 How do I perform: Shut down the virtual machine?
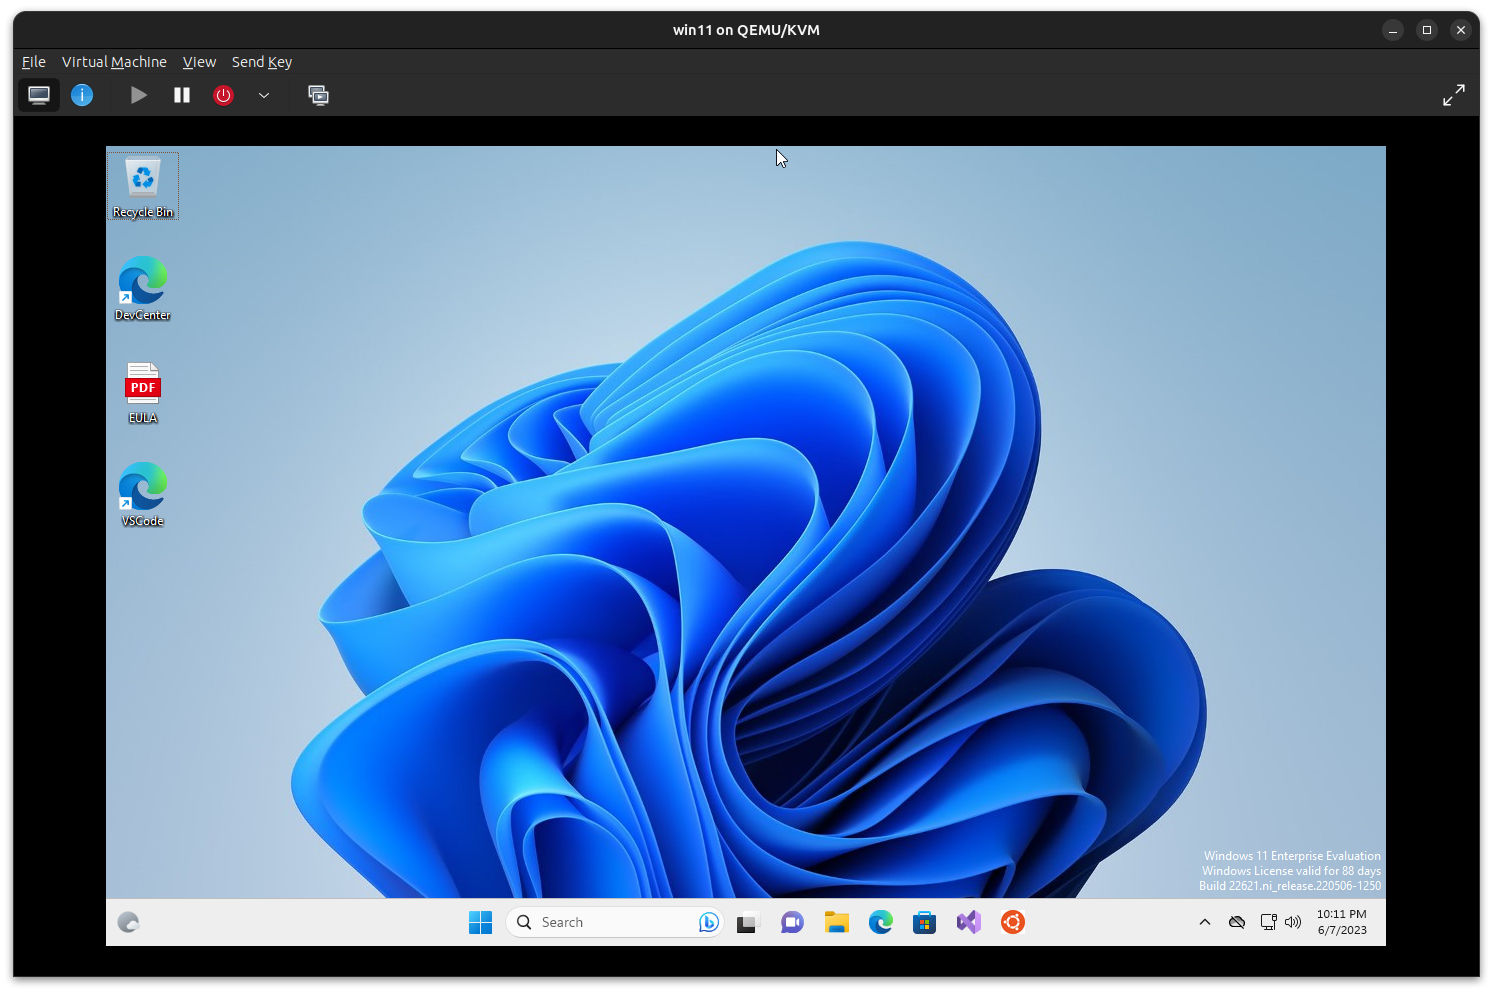click(x=224, y=95)
